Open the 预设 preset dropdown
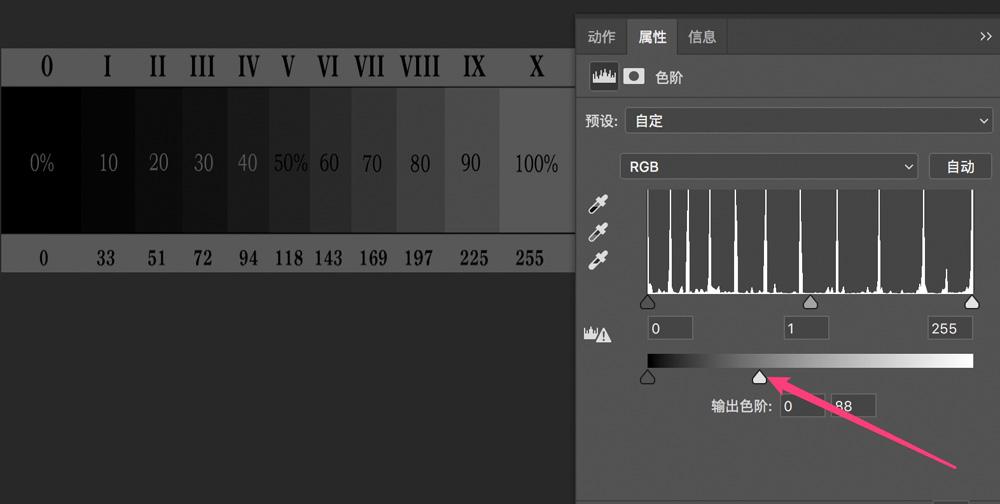This screenshot has width=1000, height=504. click(809, 121)
